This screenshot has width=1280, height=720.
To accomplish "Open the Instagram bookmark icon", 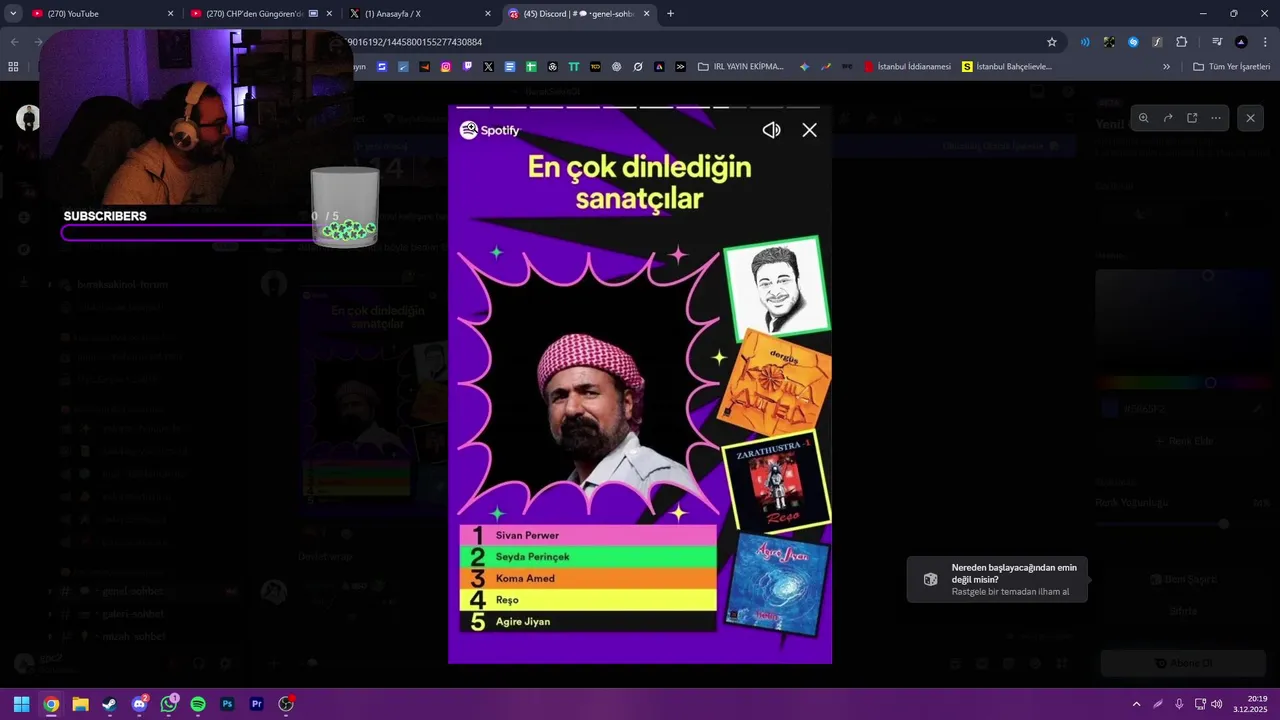I will coord(446,67).
